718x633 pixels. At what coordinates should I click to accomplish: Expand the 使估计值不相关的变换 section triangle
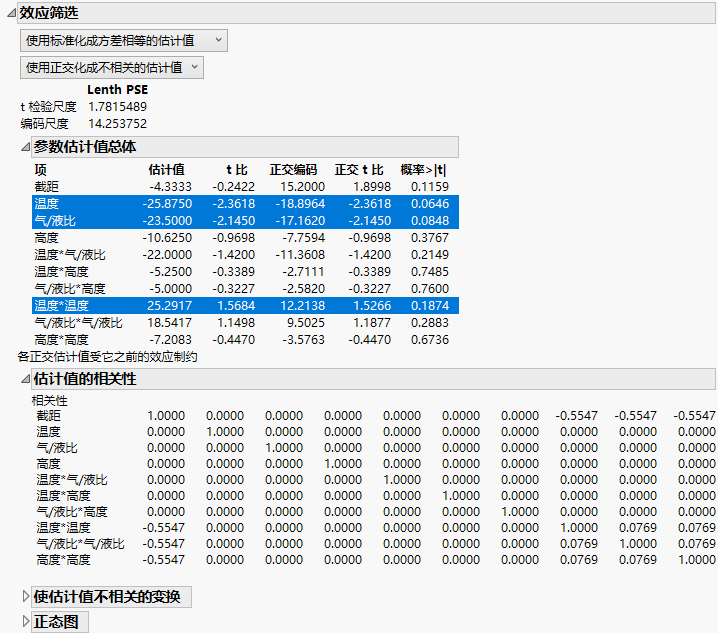[x=26, y=596]
